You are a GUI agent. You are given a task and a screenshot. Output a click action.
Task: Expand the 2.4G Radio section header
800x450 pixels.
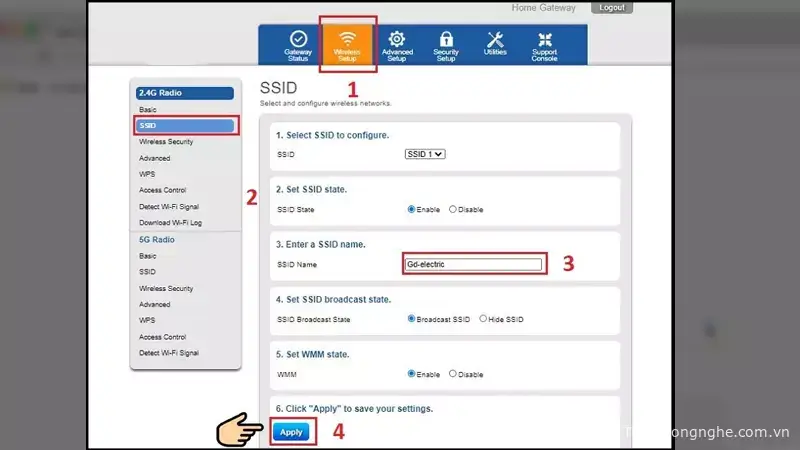(x=184, y=93)
